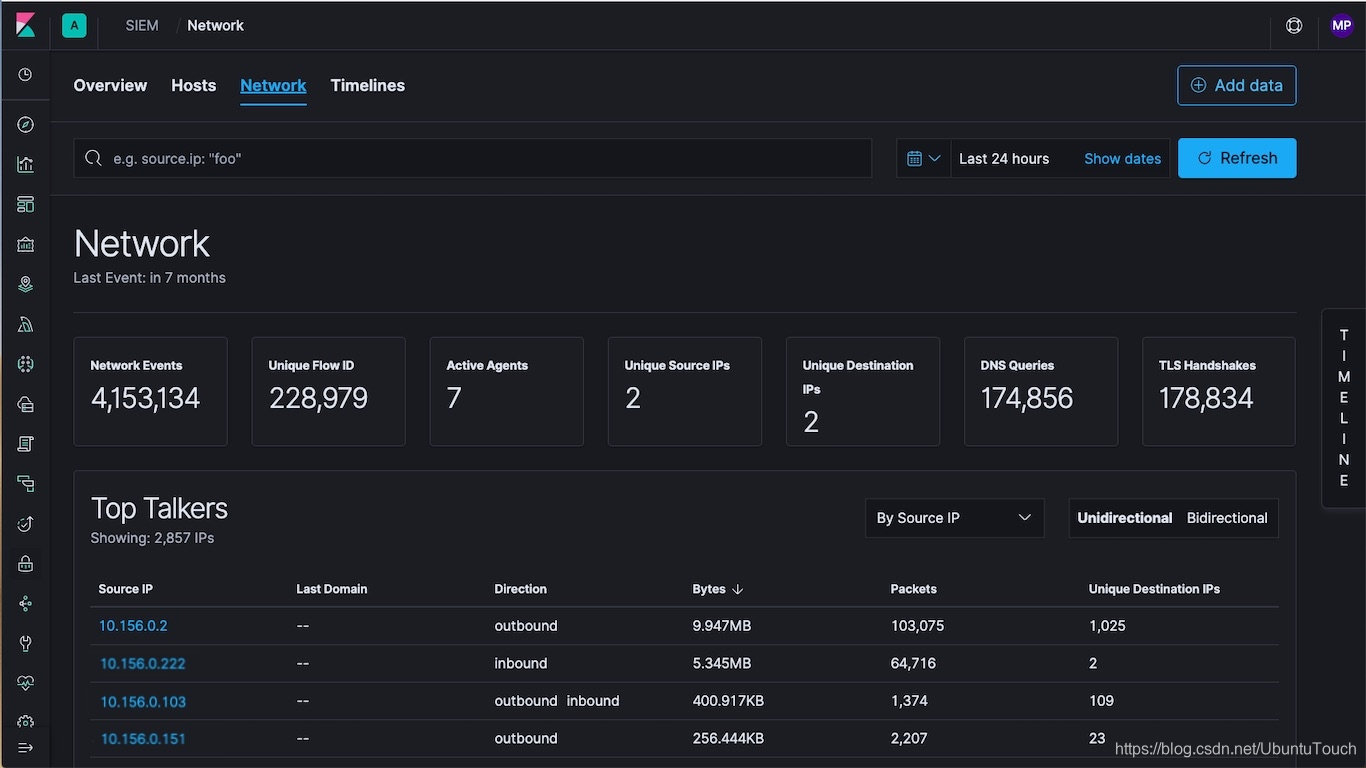The width and height of the screenshot is (1366, 768).
Task: Focus the source.ip query search field
Action: pos(472,158)
